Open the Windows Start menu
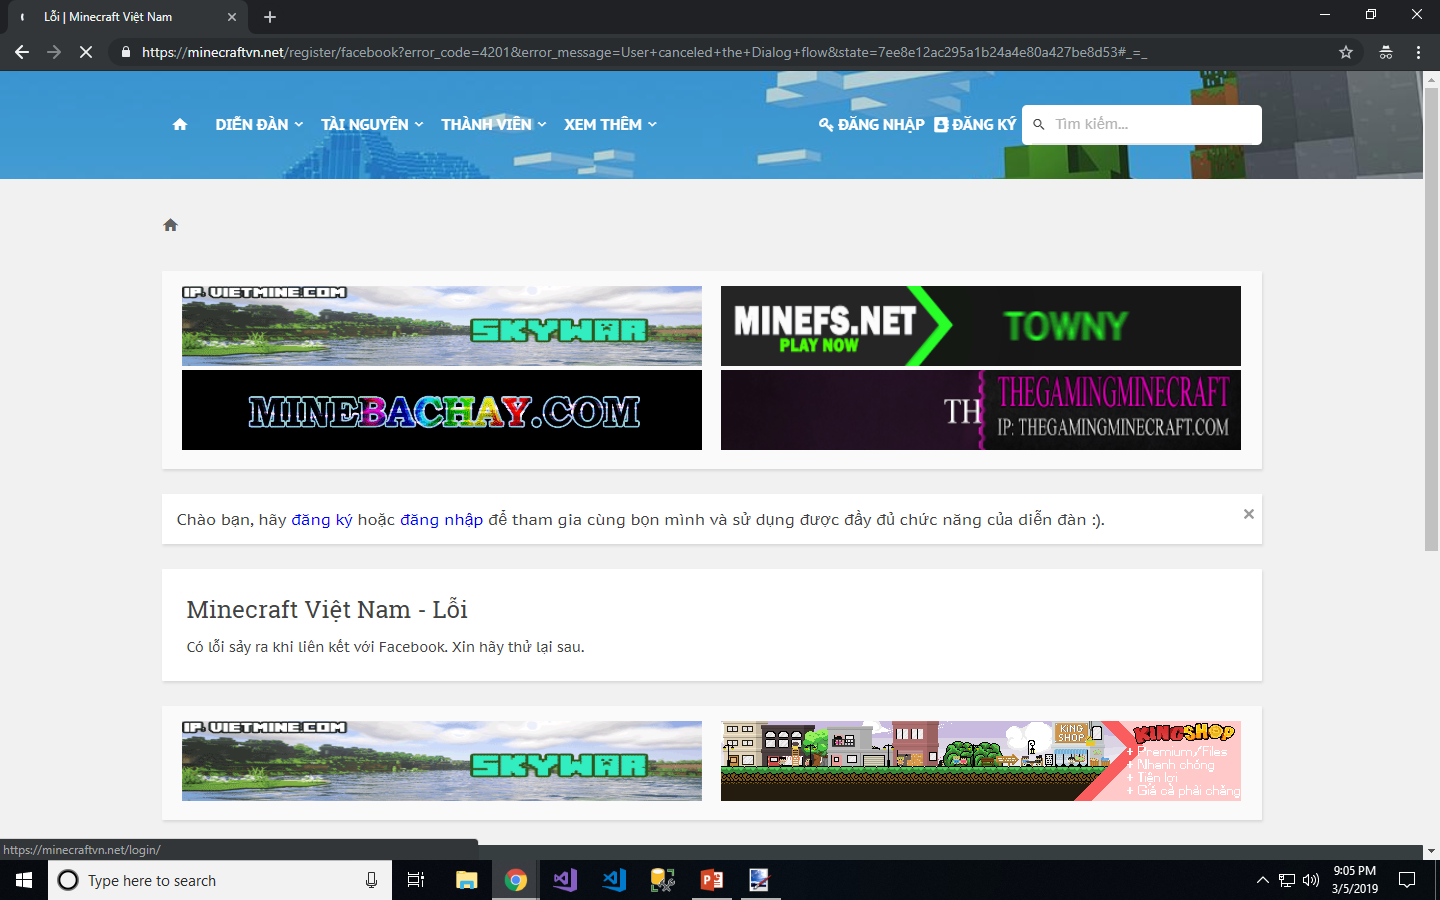This screenshot has width=1440, height=900. pos(24,880)
